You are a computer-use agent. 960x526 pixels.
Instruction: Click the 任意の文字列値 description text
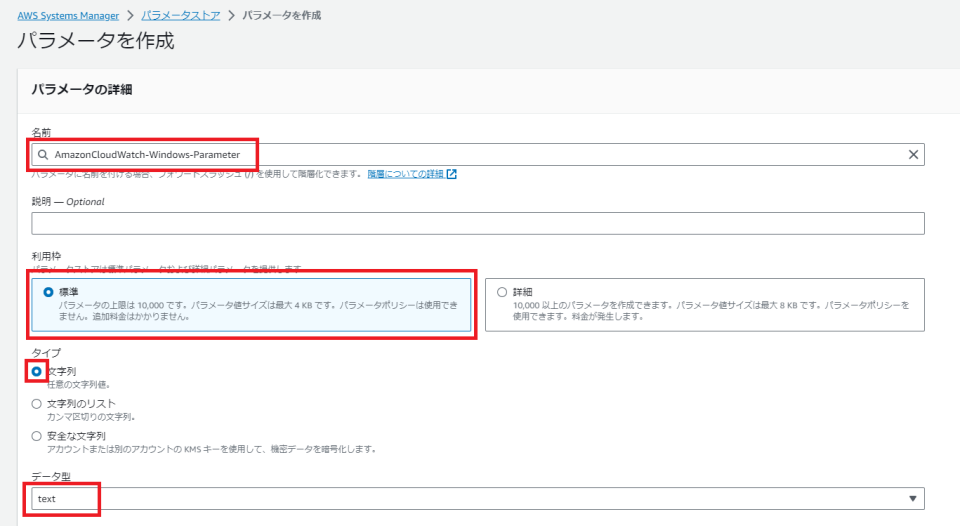click(78, 385)
